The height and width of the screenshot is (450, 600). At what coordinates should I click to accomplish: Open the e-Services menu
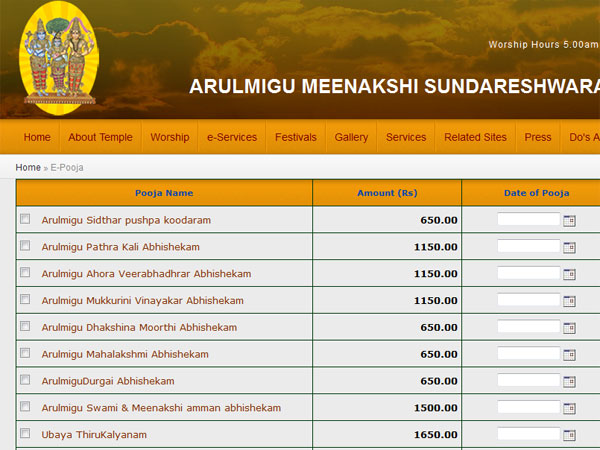coord(232,137)
